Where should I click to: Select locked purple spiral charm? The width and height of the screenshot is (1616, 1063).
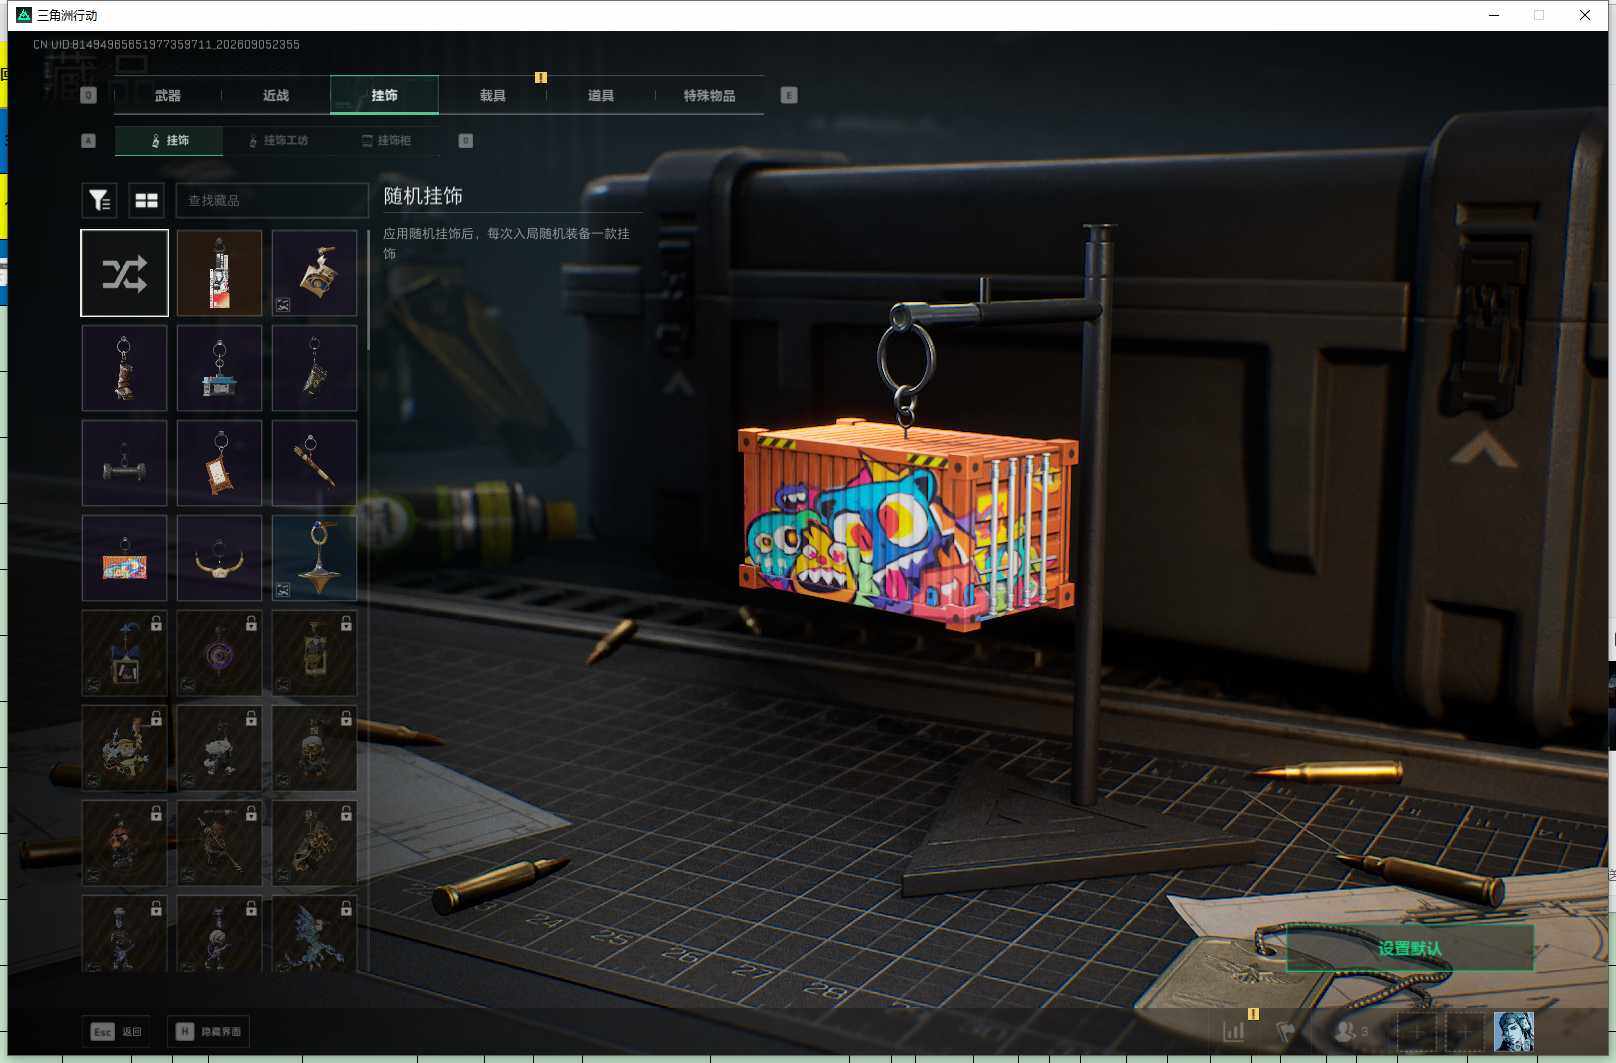(220, 653)
